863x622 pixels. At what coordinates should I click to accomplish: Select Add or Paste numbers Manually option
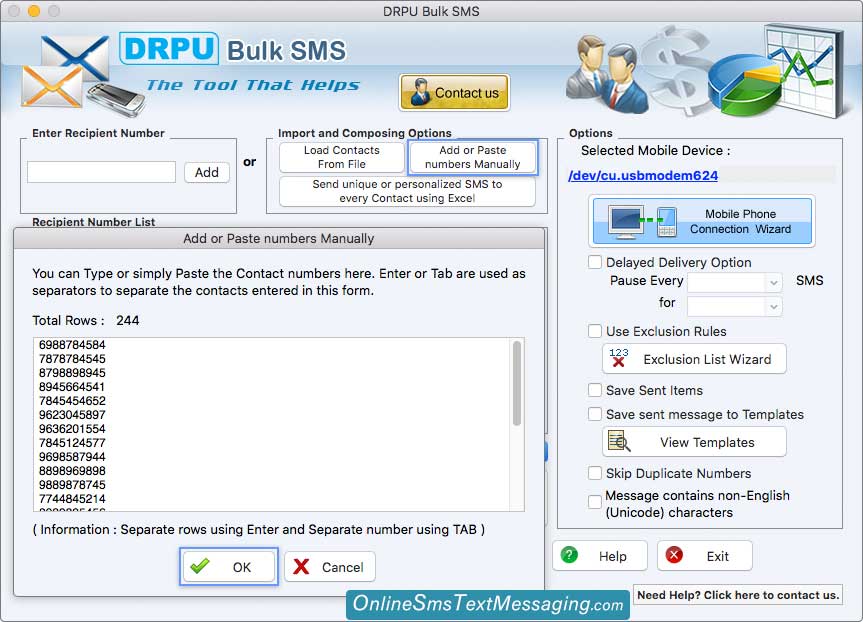pyautogui.click(x=472, y=157)
